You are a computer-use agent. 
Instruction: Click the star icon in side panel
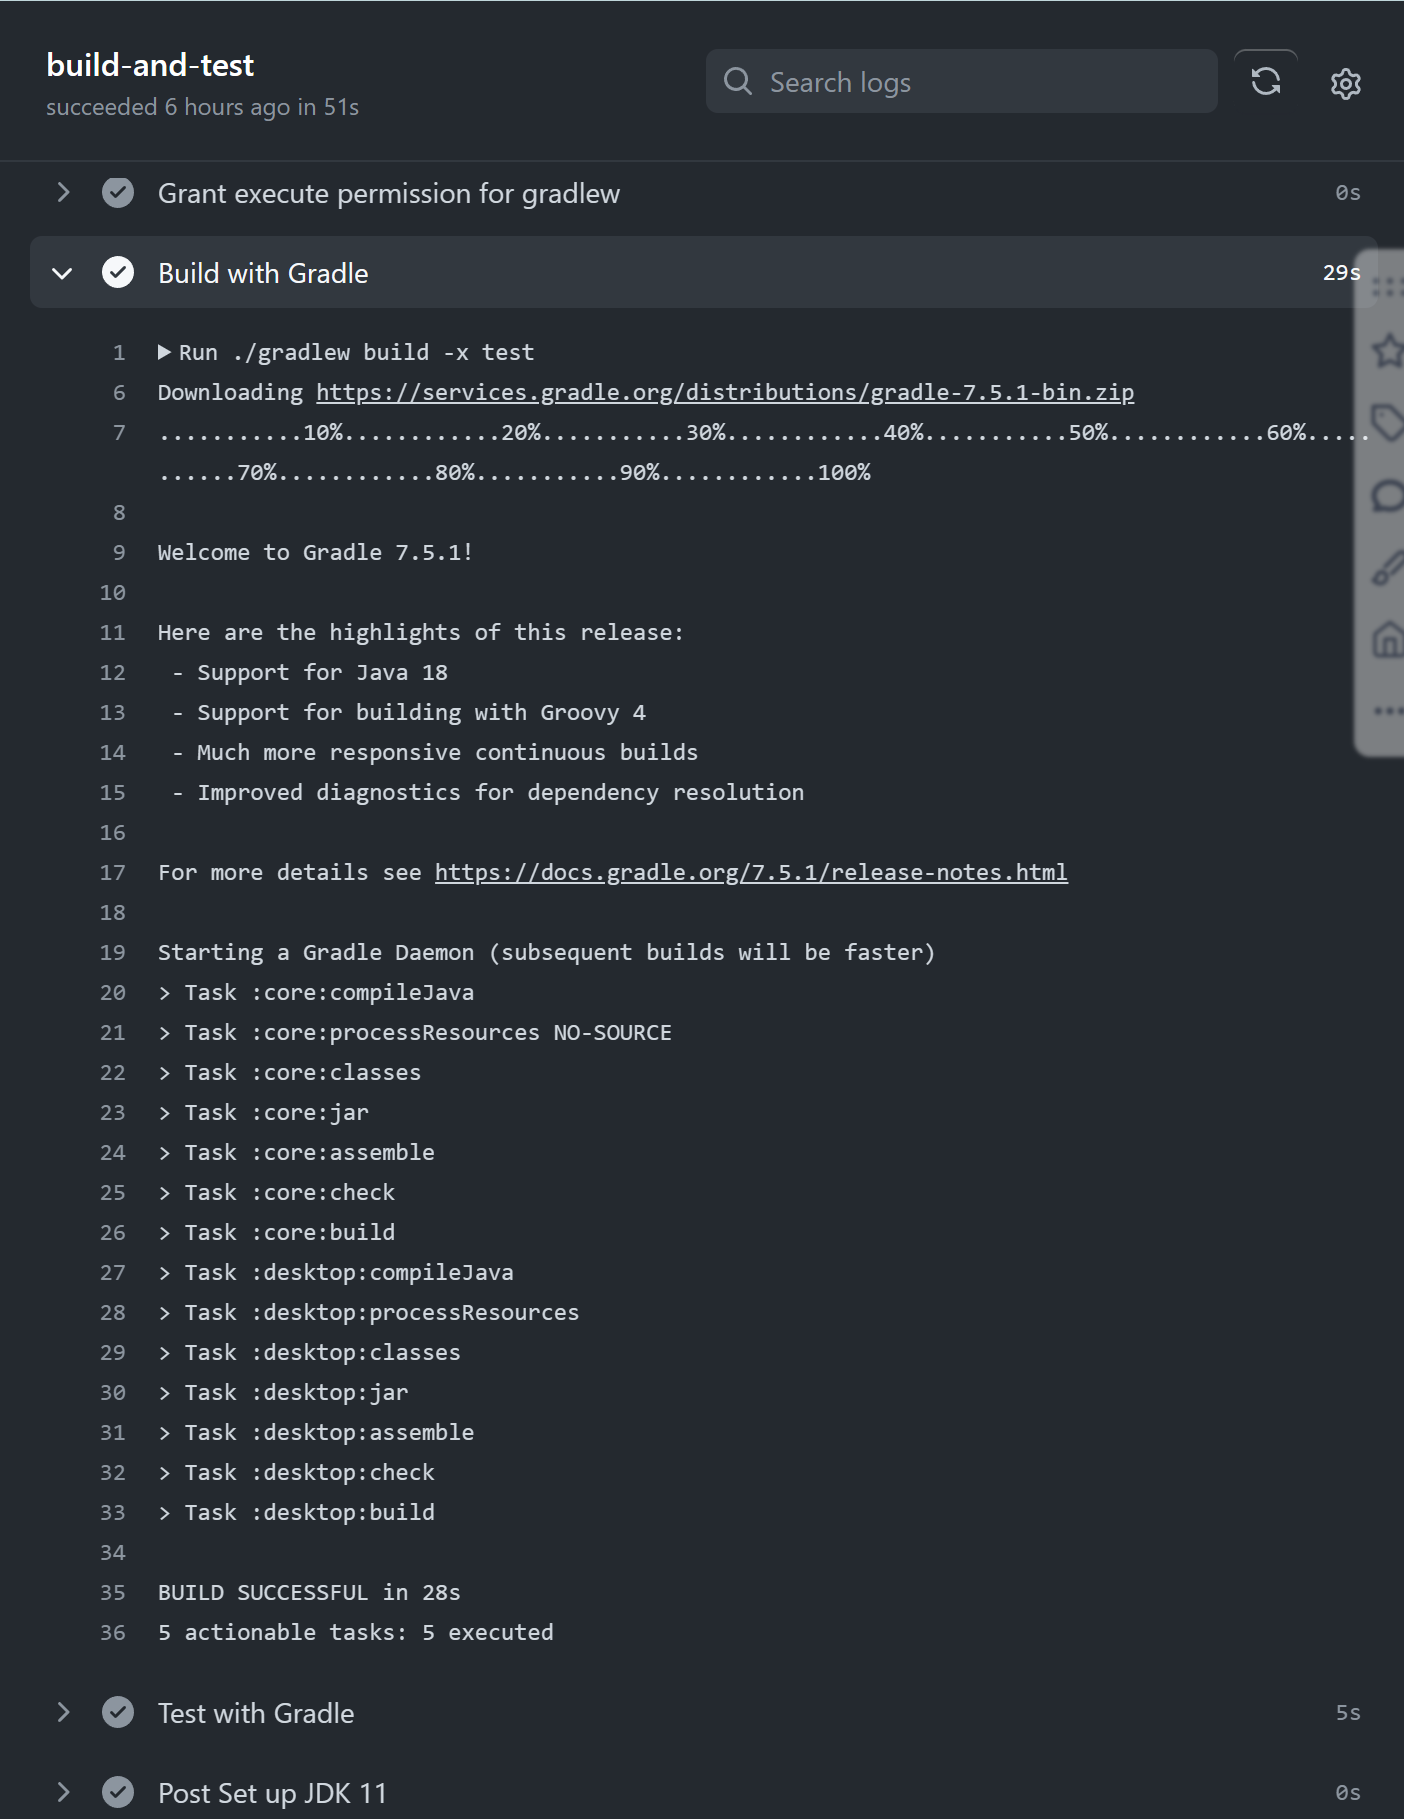[x=1388, y=351]
